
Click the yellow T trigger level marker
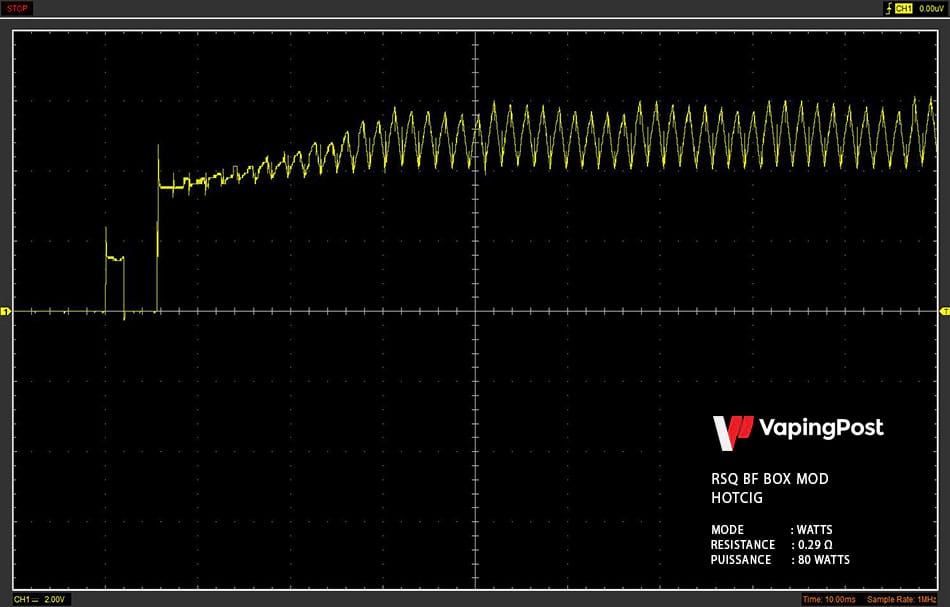click(x=945, y=311)
